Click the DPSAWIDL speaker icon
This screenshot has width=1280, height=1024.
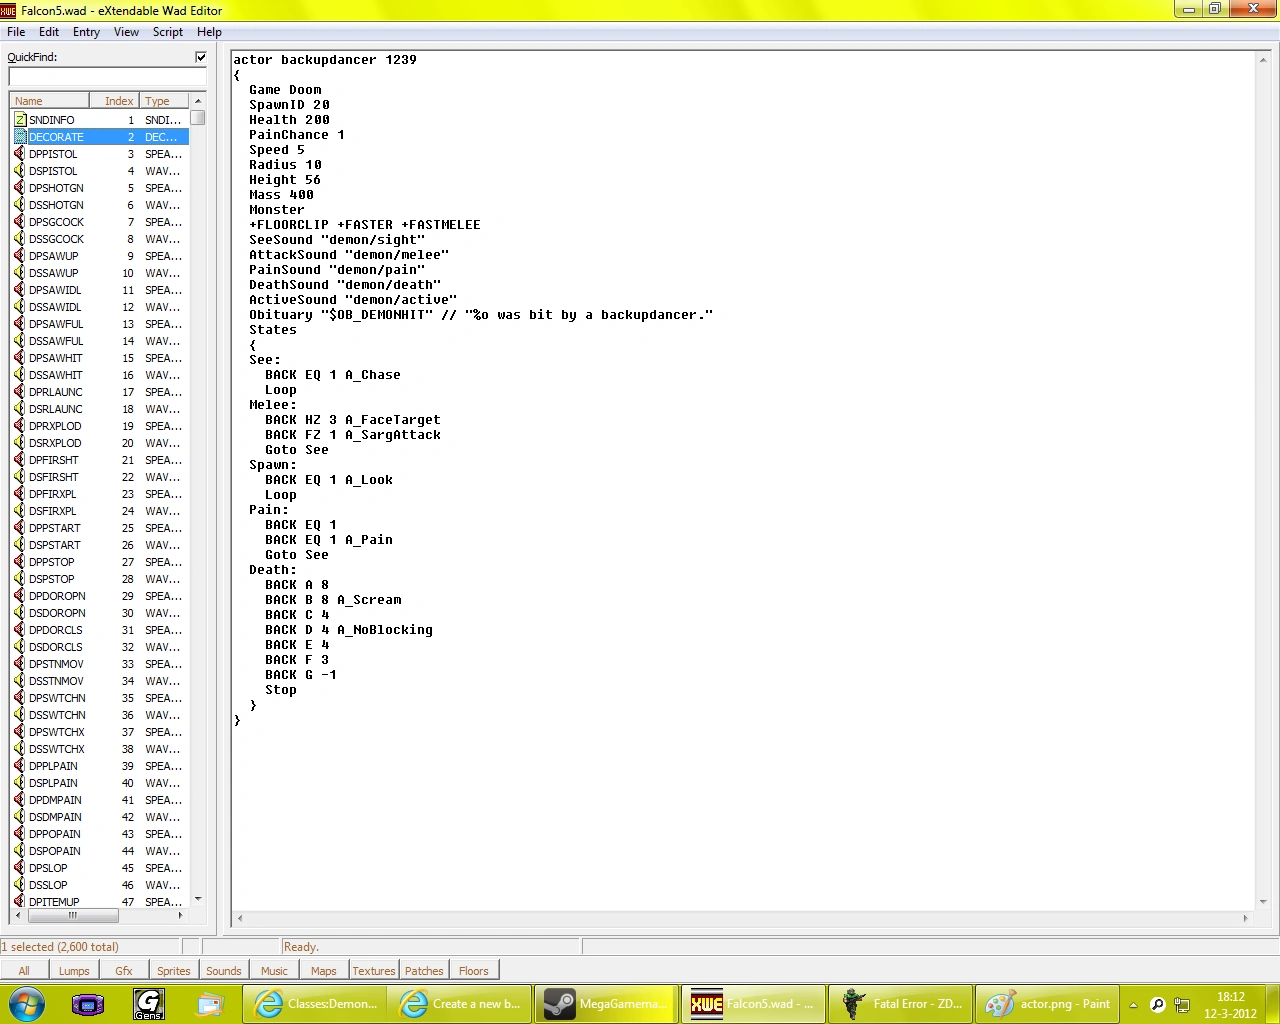point(20,290)
